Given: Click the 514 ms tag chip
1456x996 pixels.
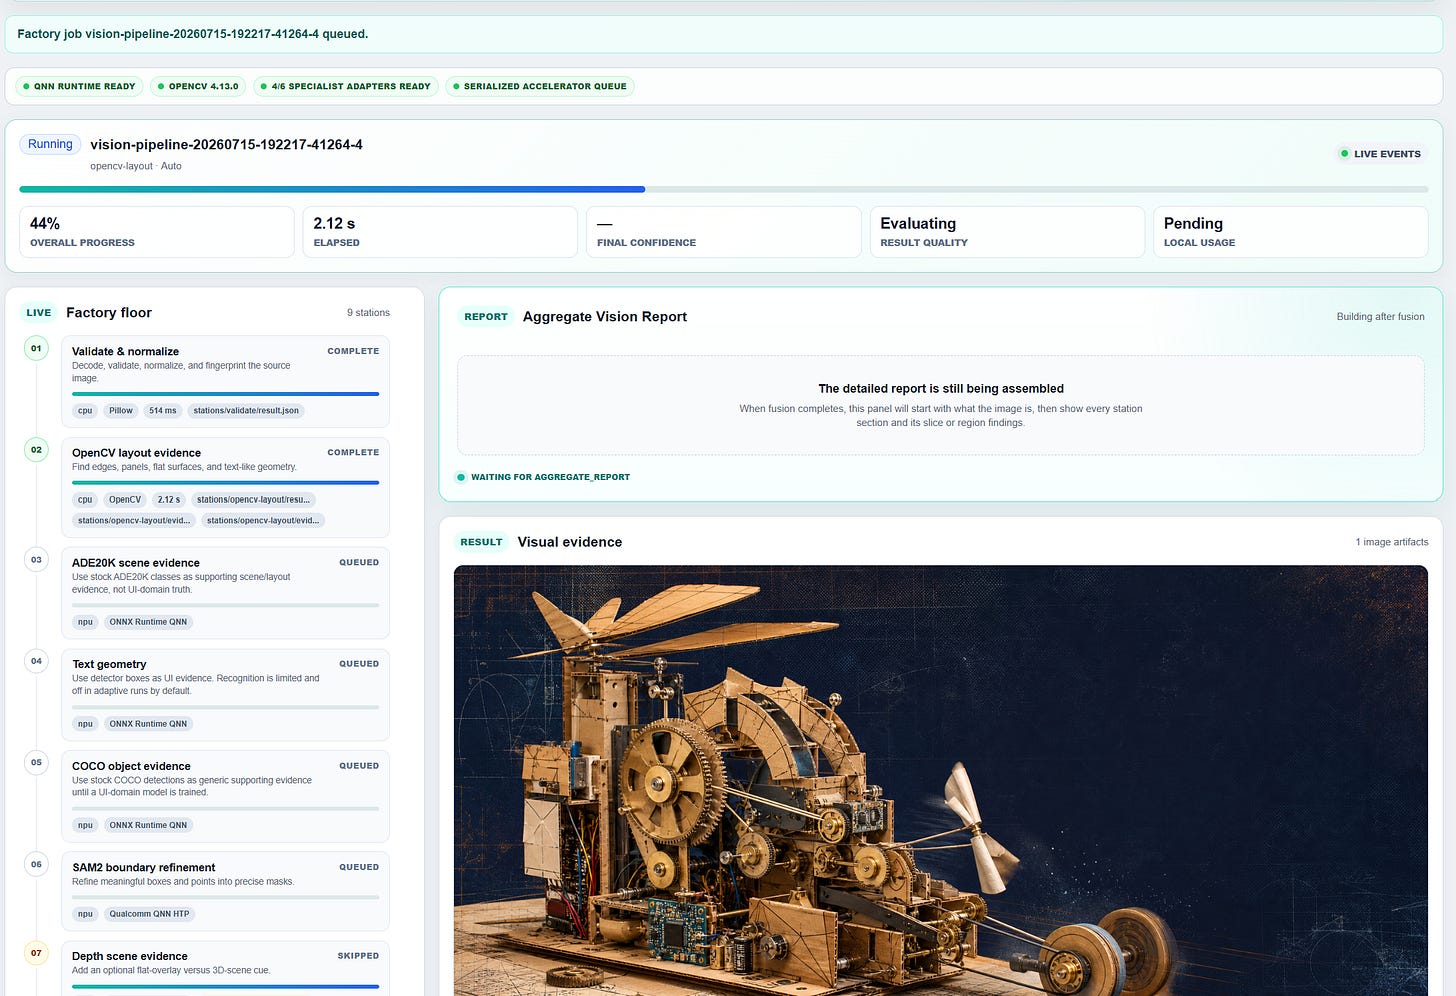Looking at the screenshot, I should point(163,411).
